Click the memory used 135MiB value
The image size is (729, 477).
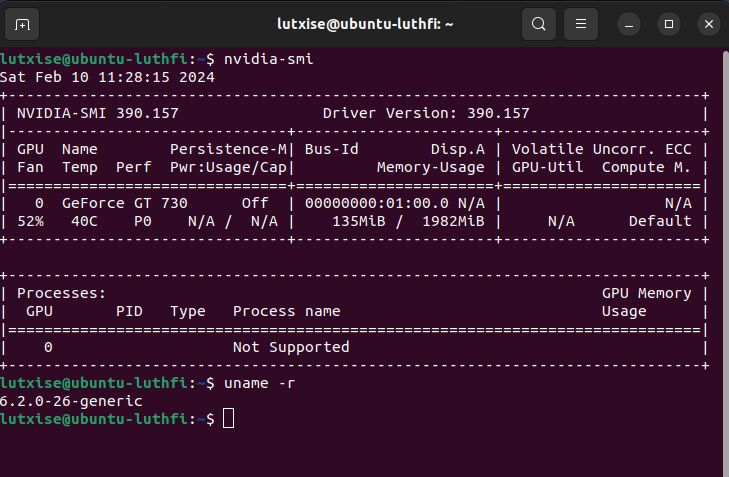[x=358, y=221]
